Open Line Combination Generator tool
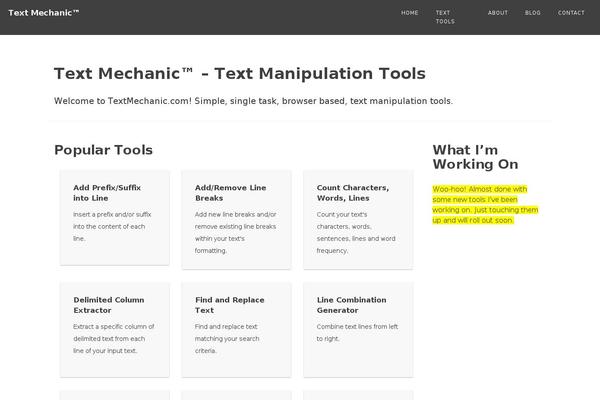The image size is (600, 400). pos(351,305)
